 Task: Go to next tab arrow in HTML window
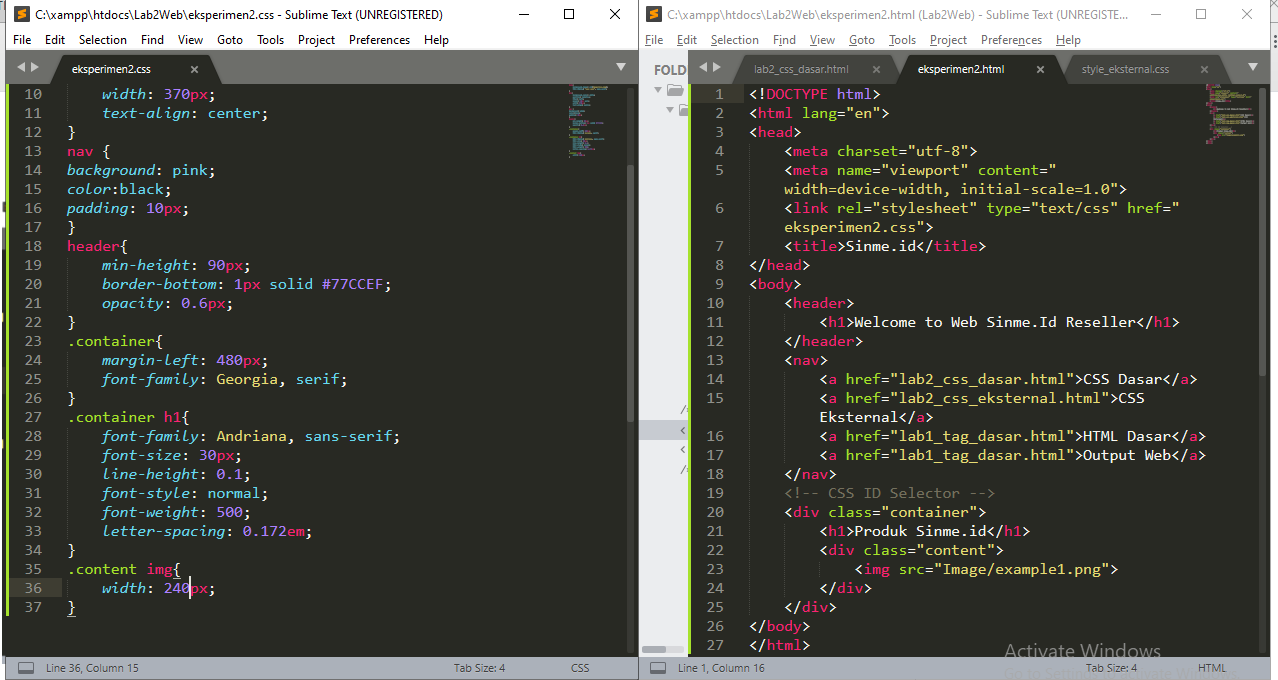(x=716, y=67)
